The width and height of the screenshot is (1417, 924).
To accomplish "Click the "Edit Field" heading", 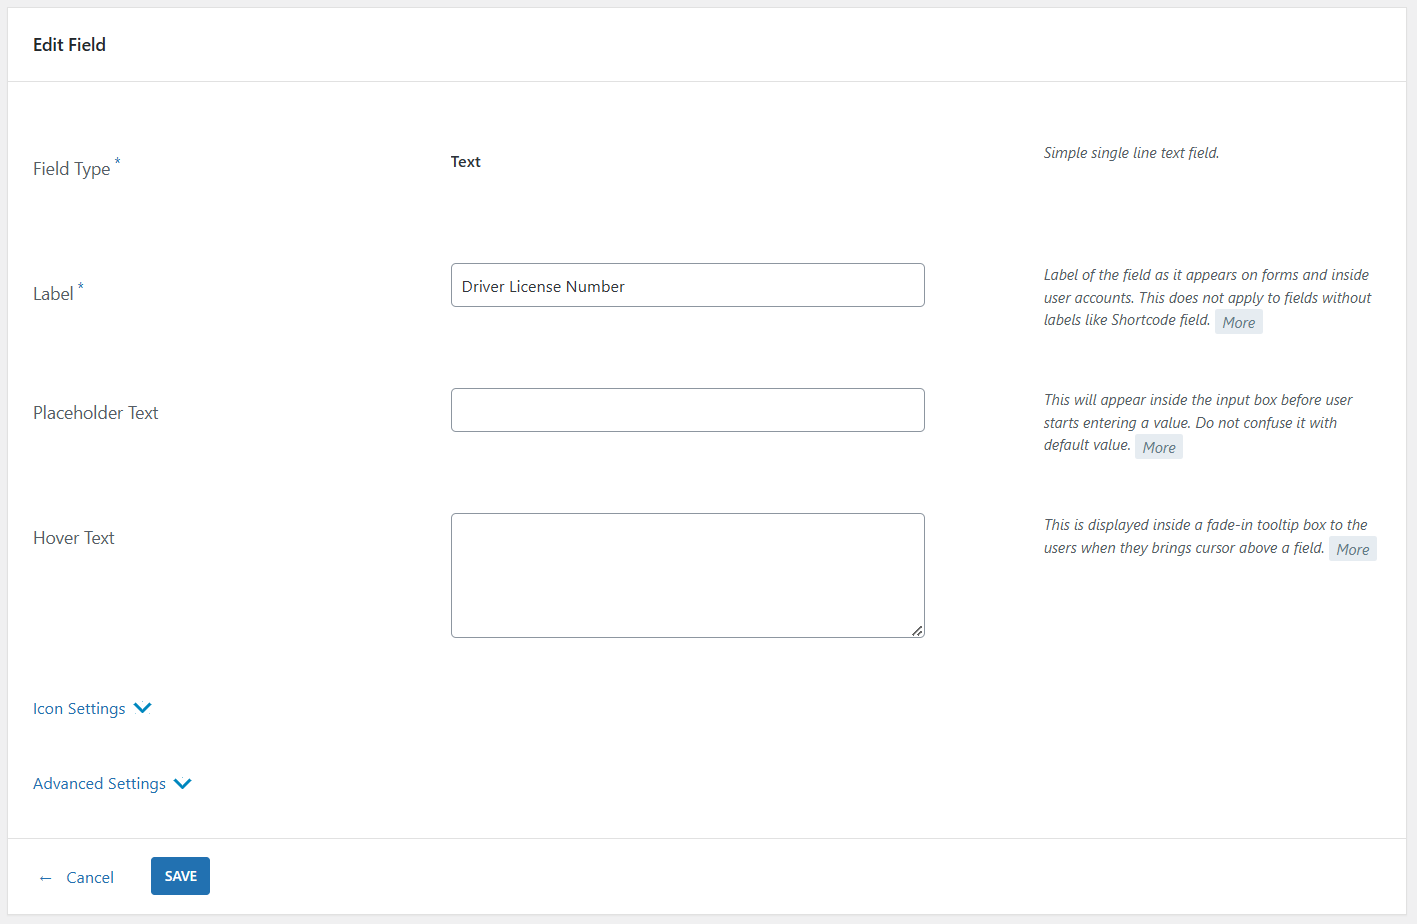I will (x=69, y=45).
